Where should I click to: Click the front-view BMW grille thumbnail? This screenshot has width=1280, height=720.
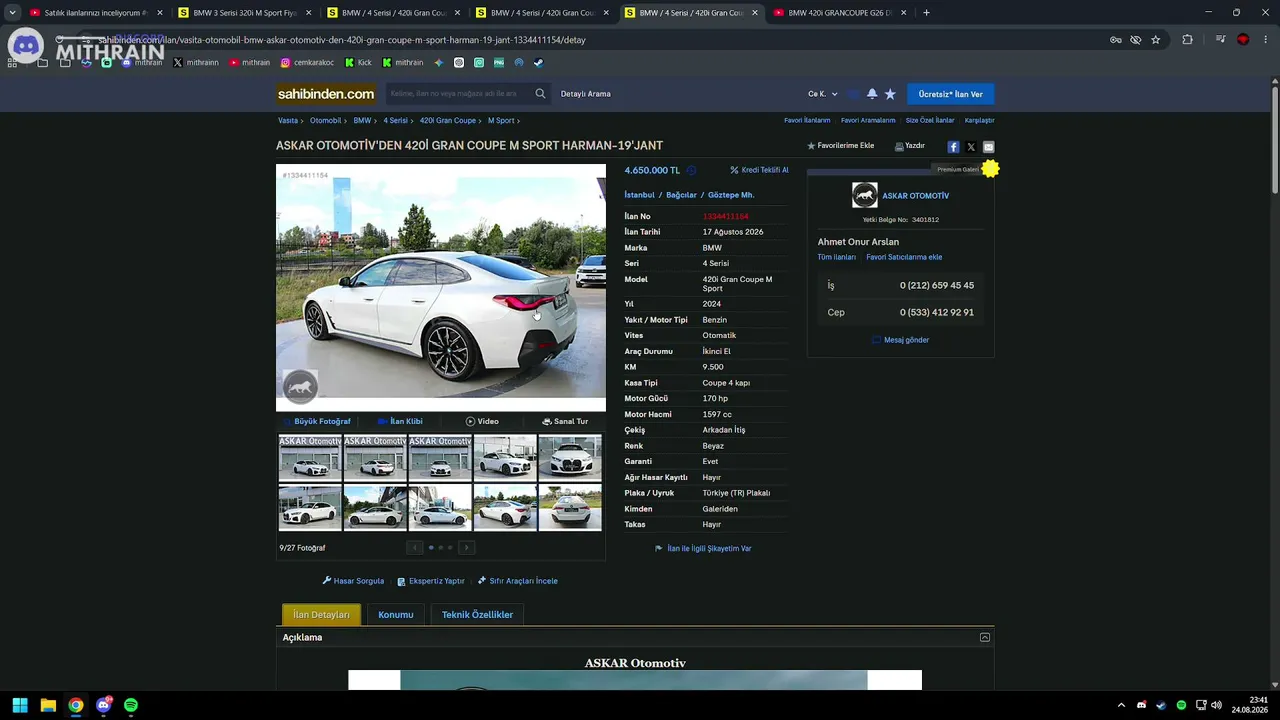click(570, 457)
